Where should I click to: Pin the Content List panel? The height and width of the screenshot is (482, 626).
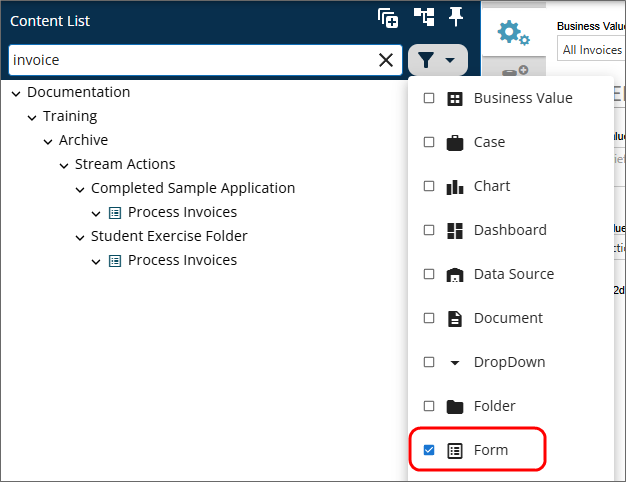(456, 17)
